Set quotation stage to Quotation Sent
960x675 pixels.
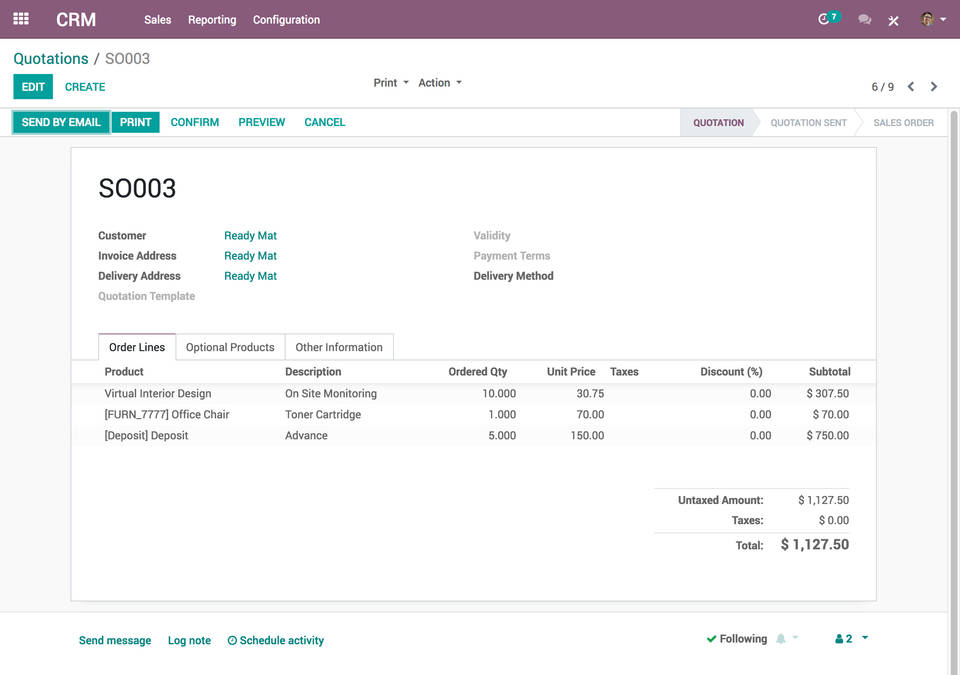806,121
